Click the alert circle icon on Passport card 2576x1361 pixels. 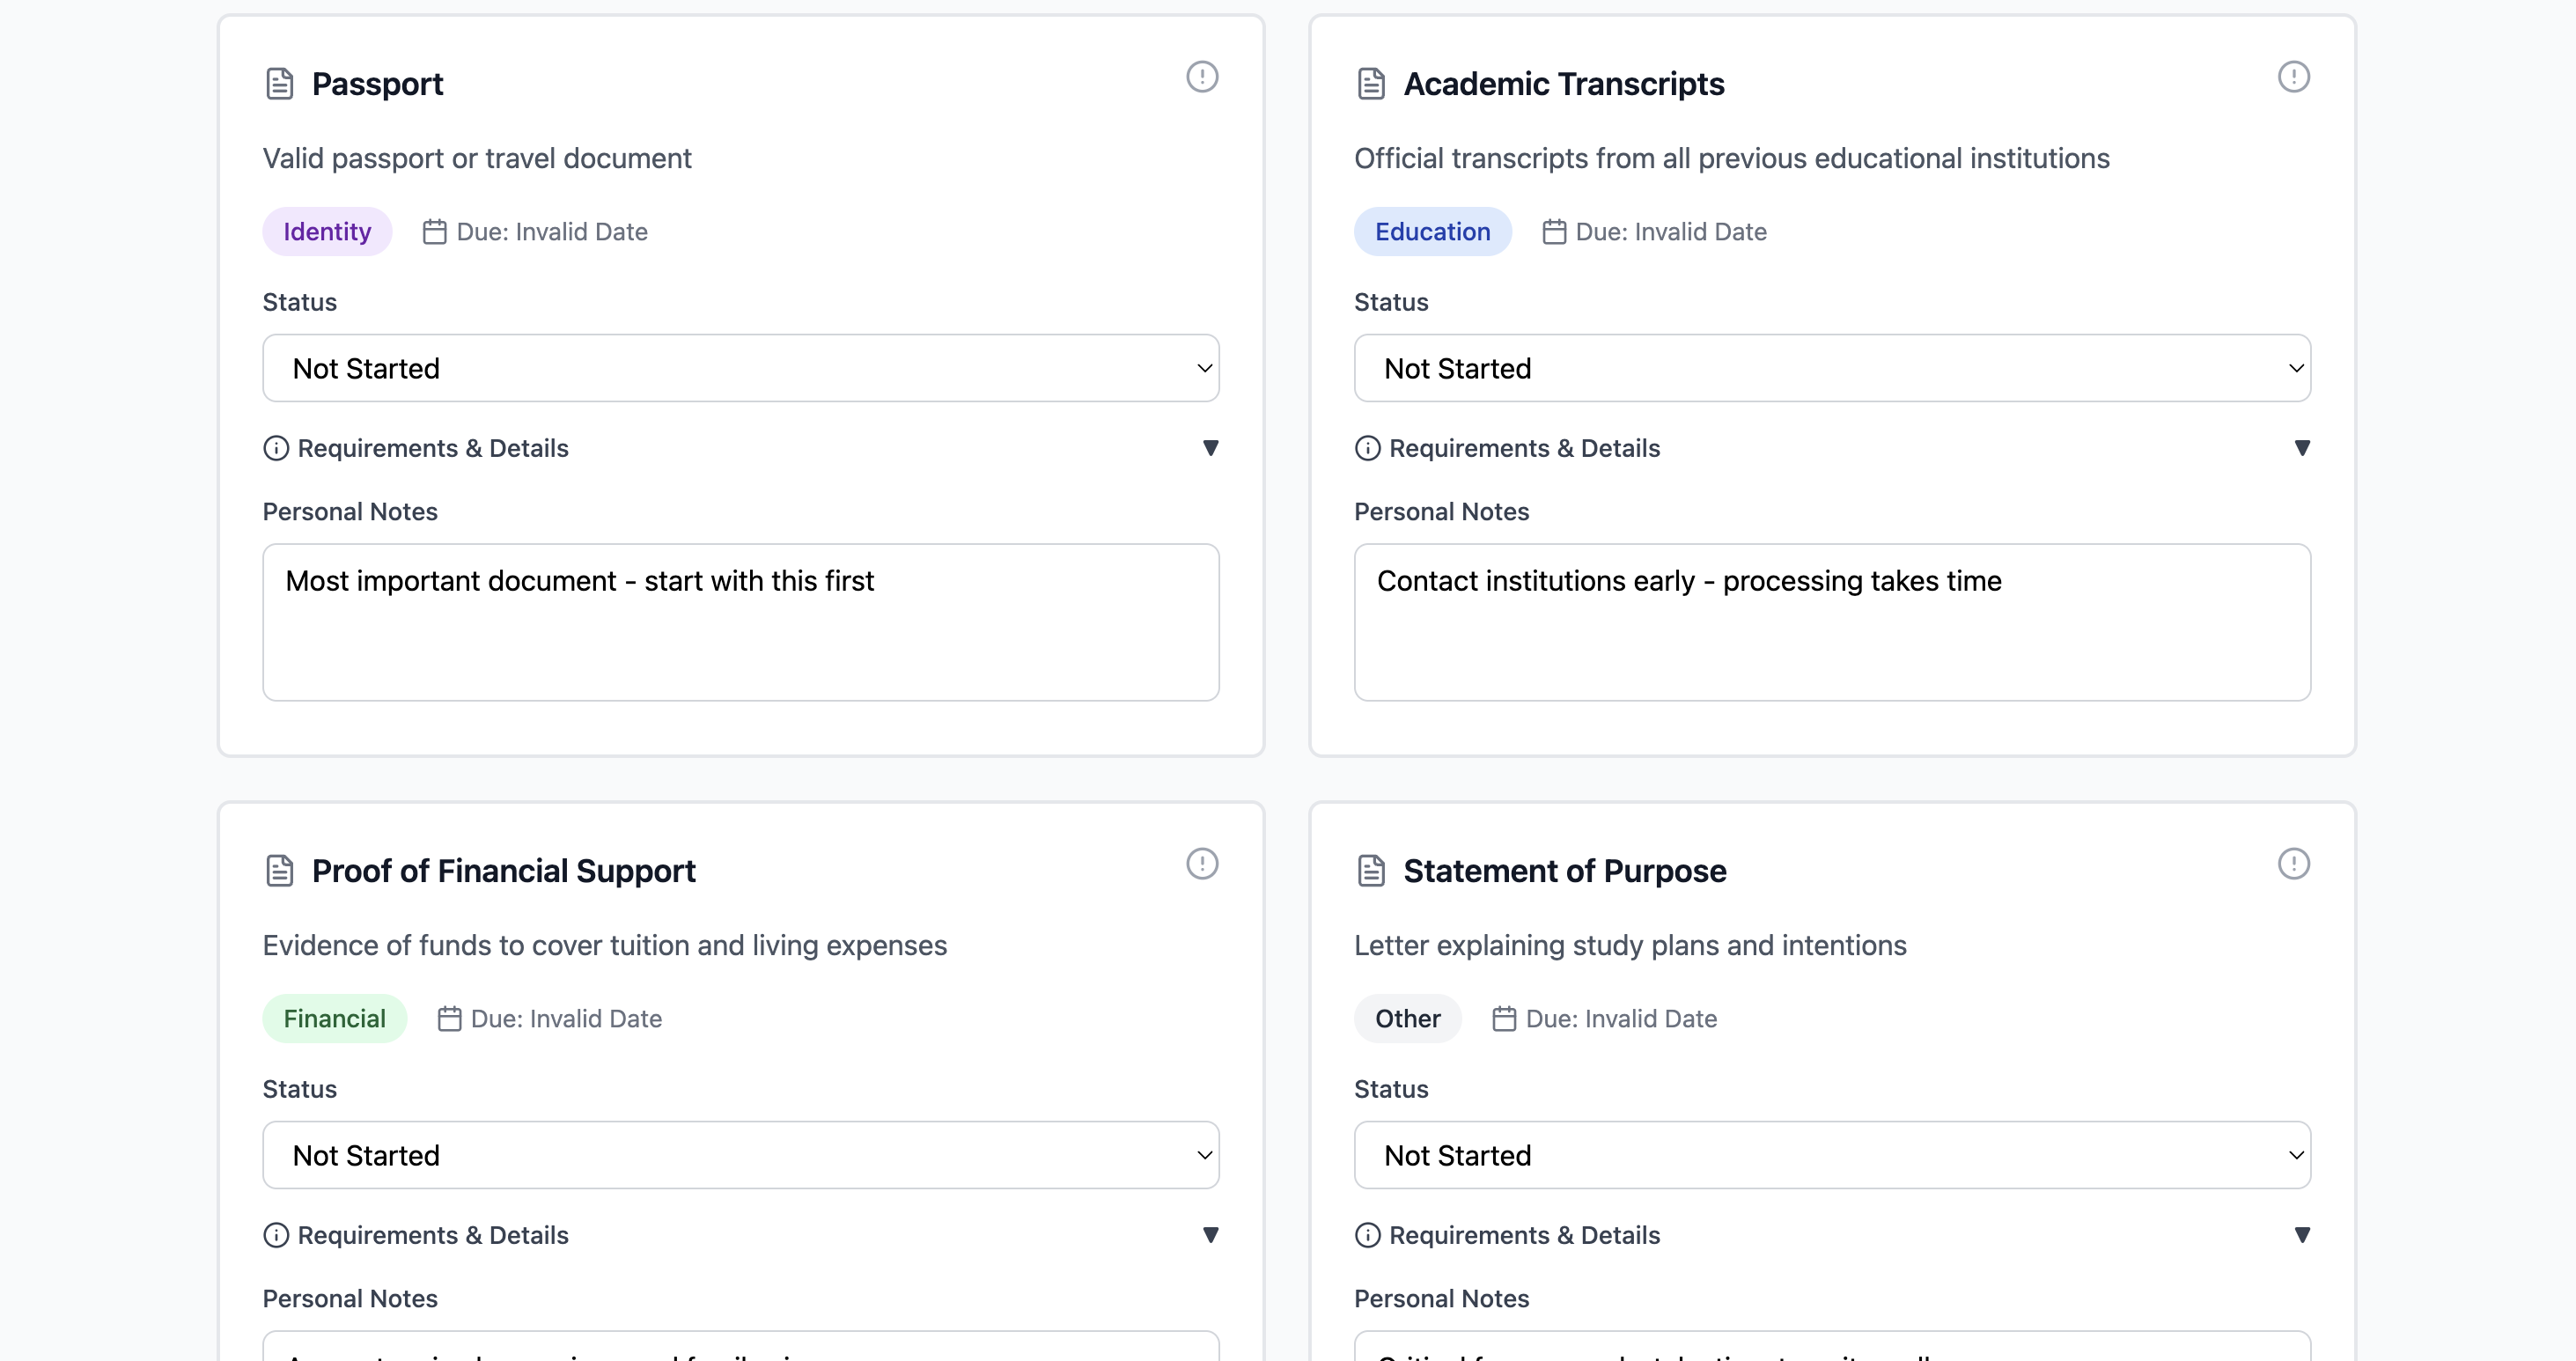tap(1202, 77)
